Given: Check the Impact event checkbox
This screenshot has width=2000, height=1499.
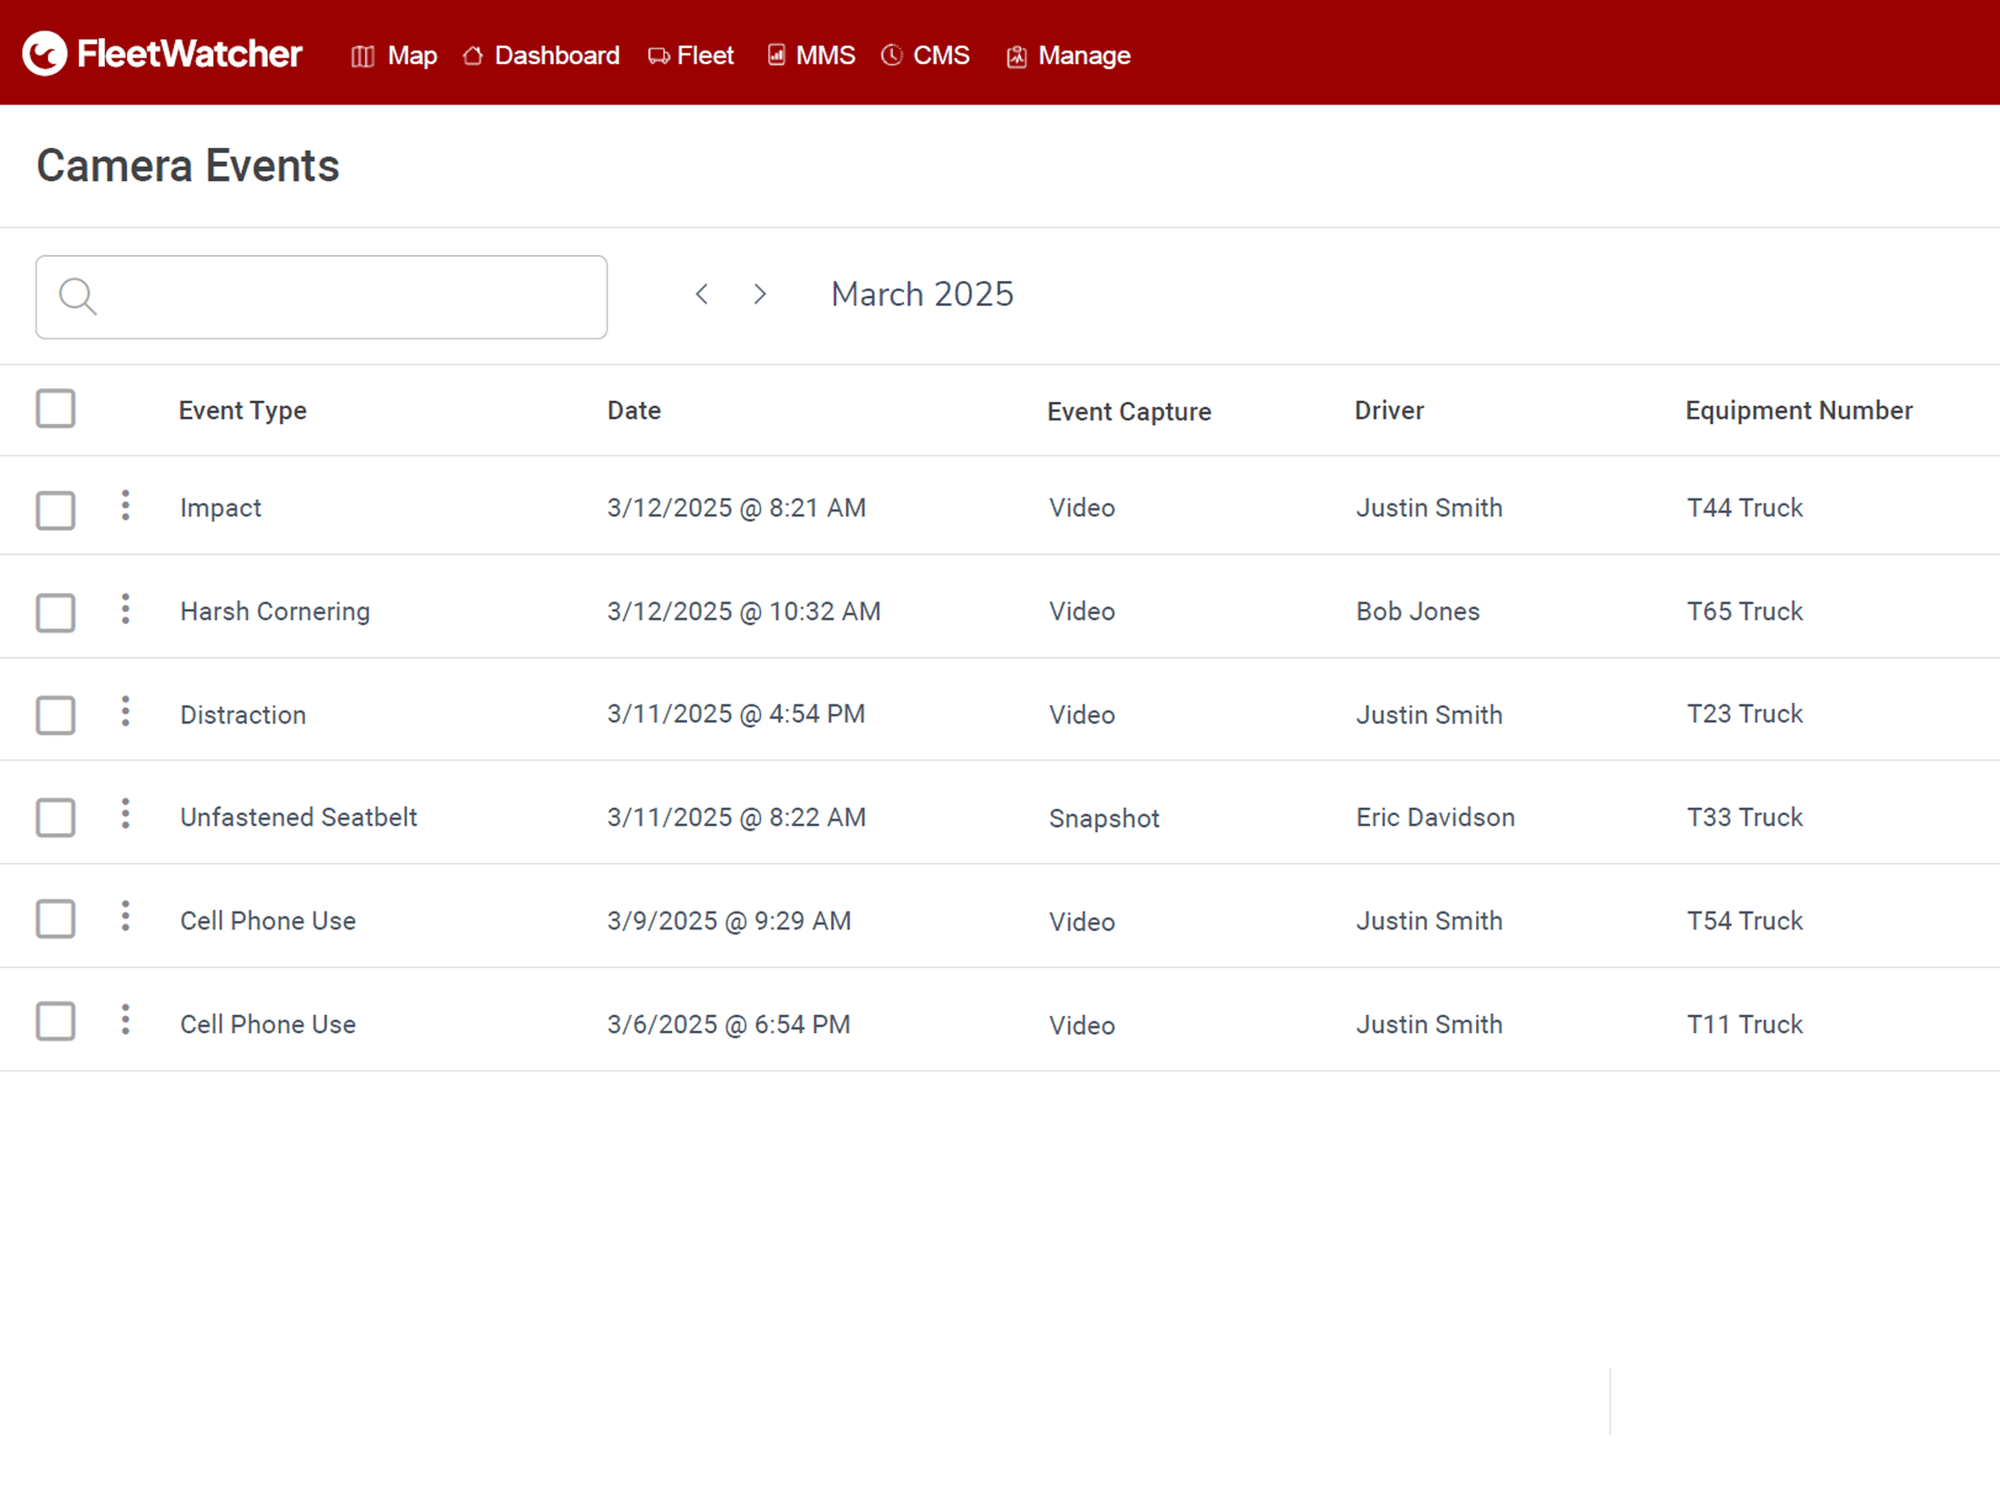Looking at the screenshot, I should [56, 510].
